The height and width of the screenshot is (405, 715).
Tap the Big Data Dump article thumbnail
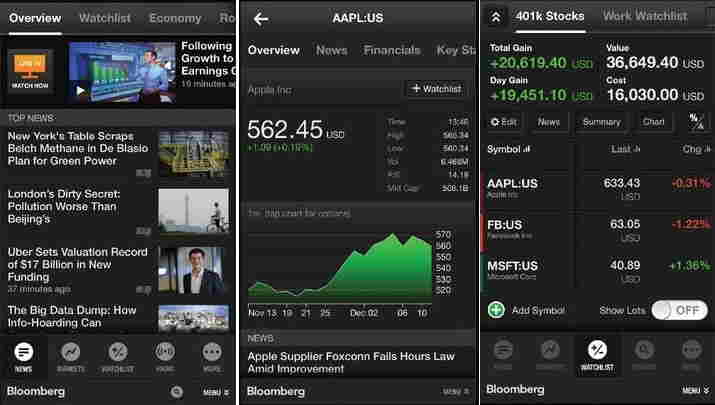pos(194,318)
